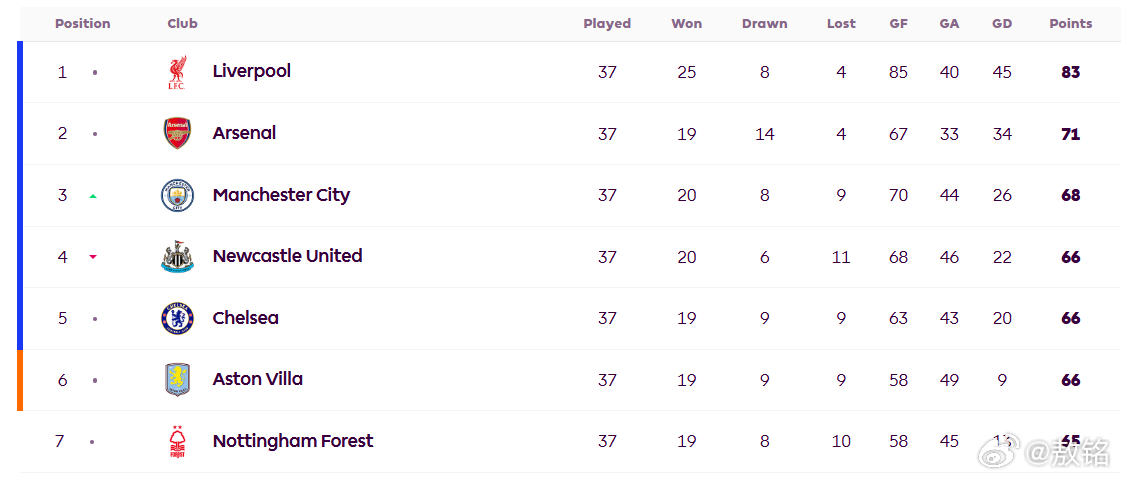Open the Arsenal club name link
1121x479 pixels.
245,133
